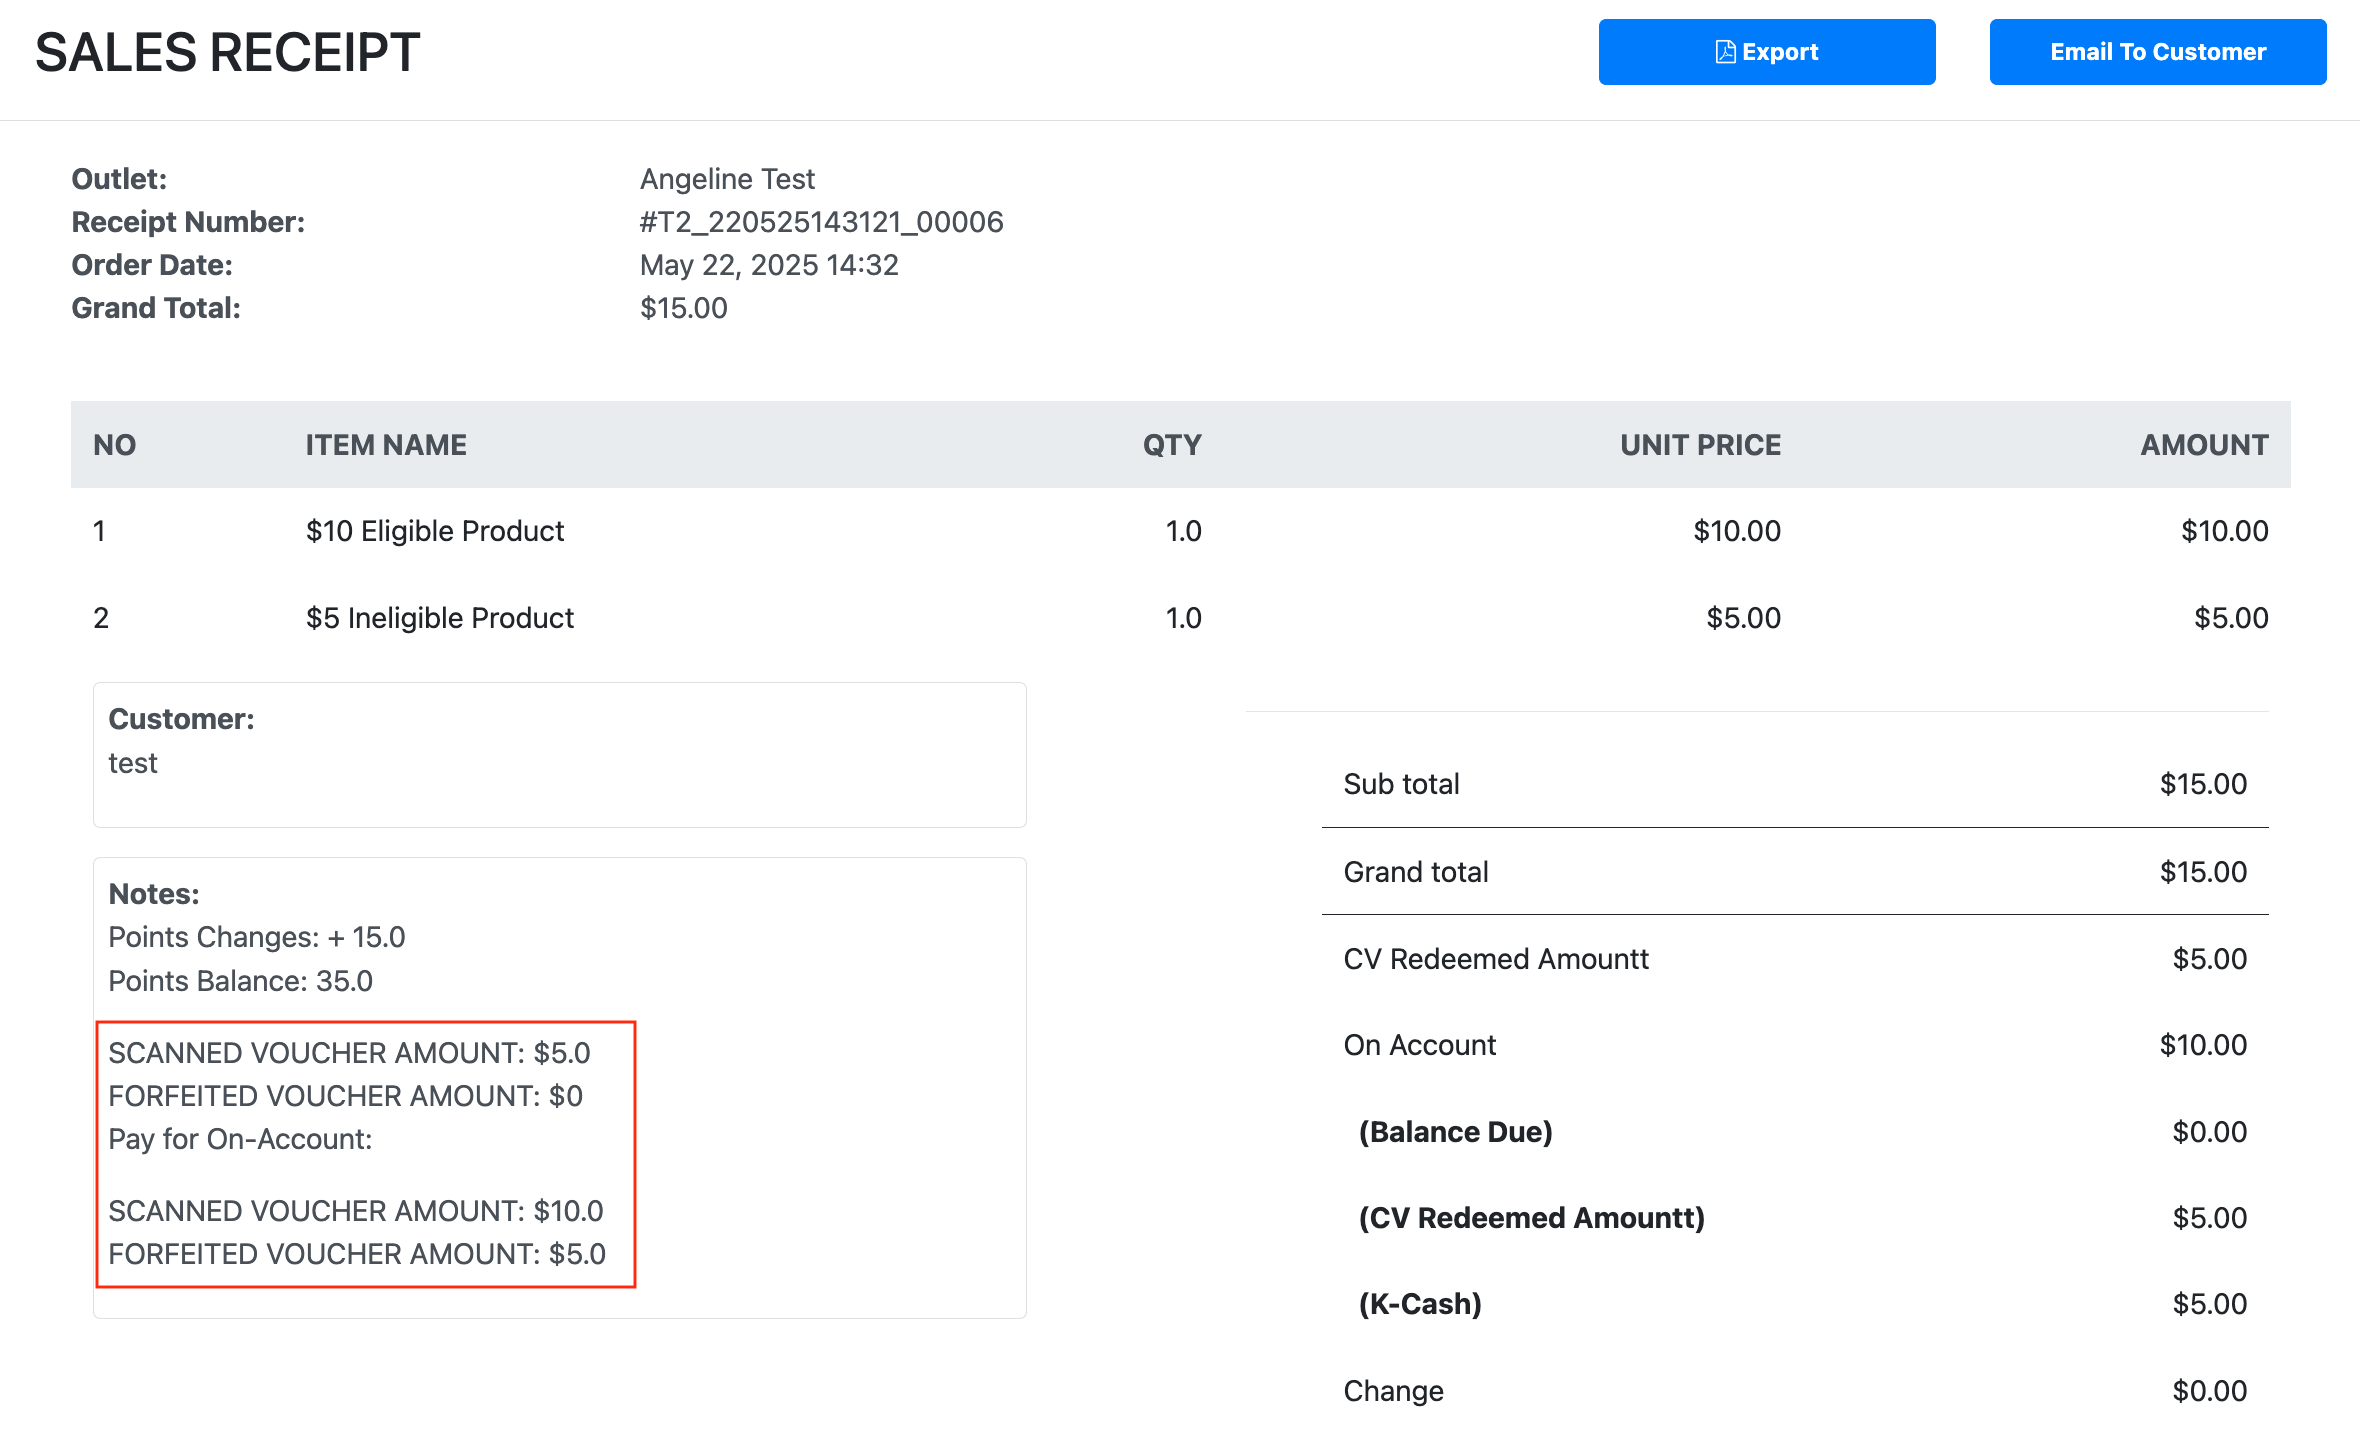Select receipt number #T2_220525143121_00006
Viewport: 2360px width, 1432px height.
pyautogui.click(x=821, y=222)
